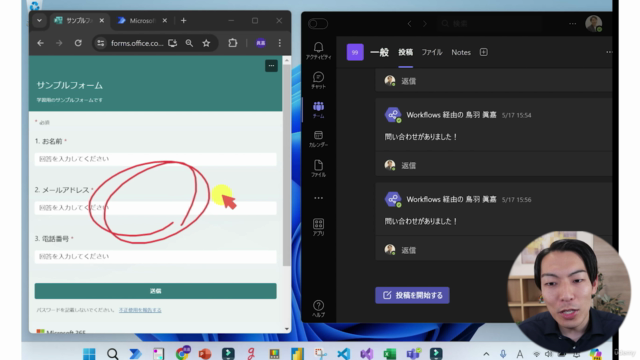
Task: Open the Chrome profile avatar
Action: 261,43
